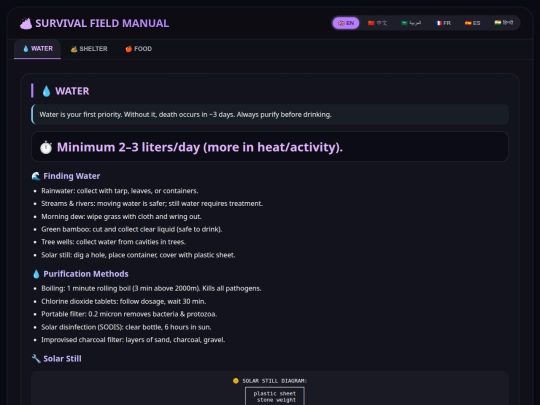Click the Survival Field Manual logo icon

click(26, 24)
